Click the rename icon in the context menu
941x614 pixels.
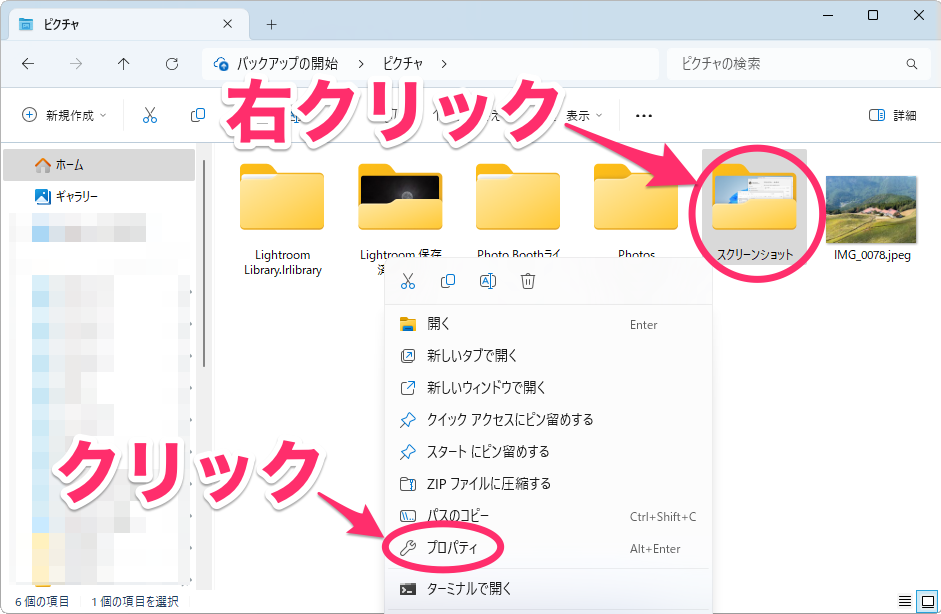coord(488,282)
